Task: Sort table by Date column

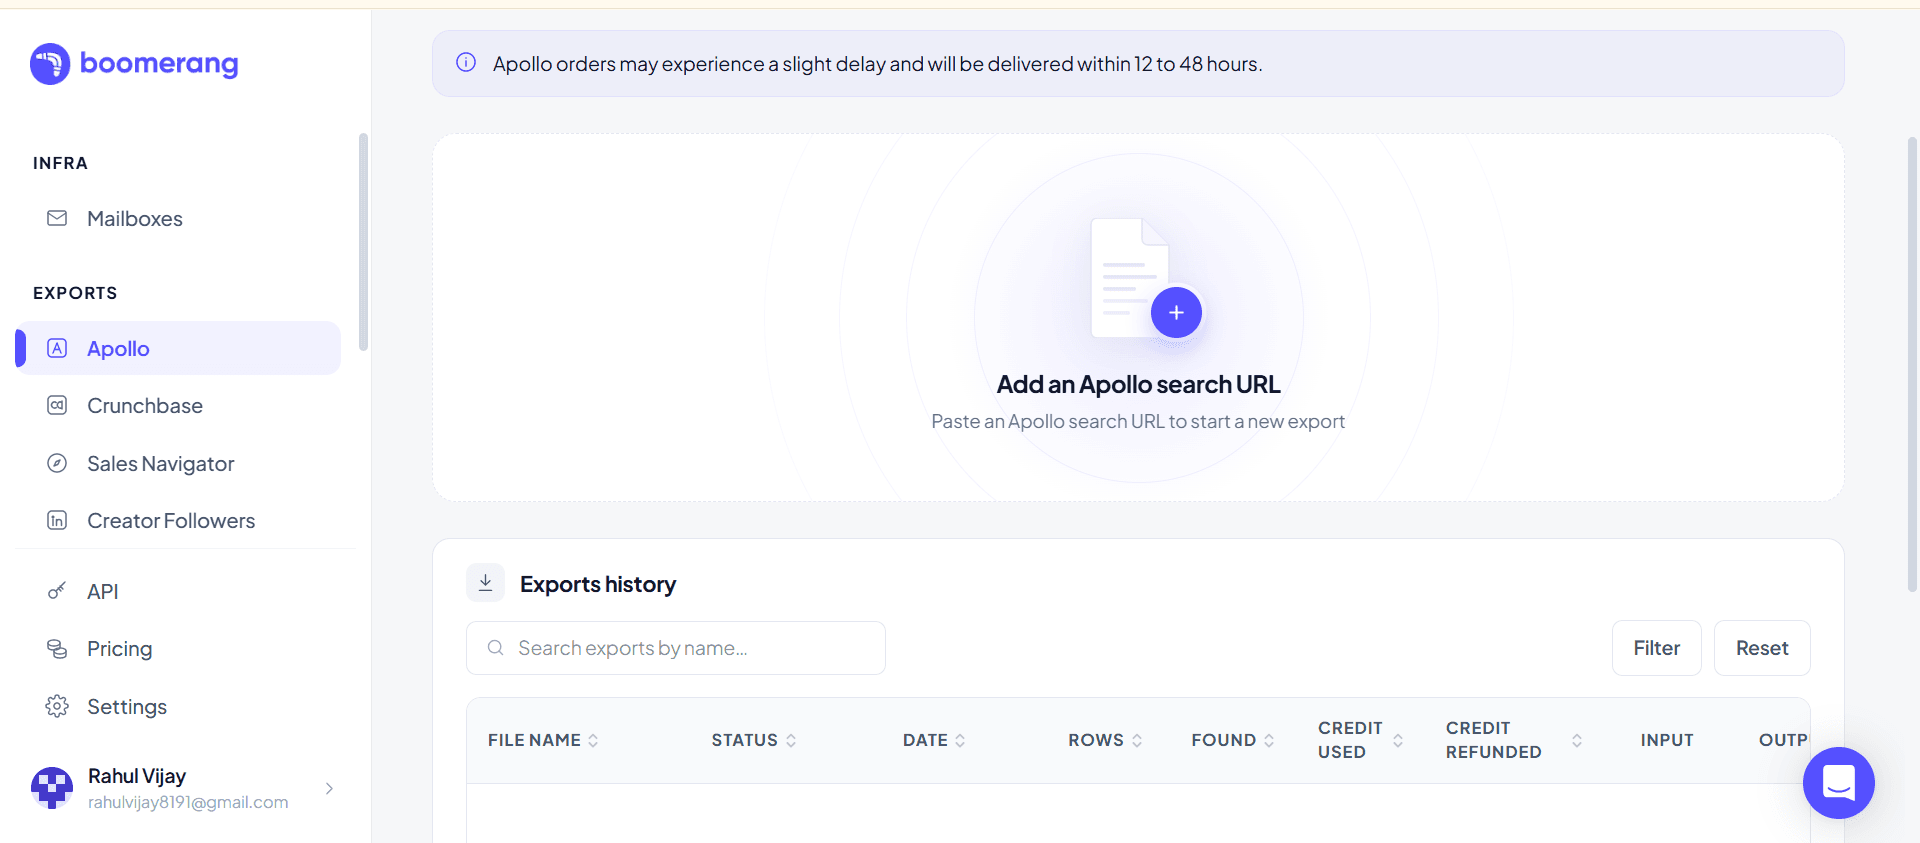Action: [x=934, y=740]
